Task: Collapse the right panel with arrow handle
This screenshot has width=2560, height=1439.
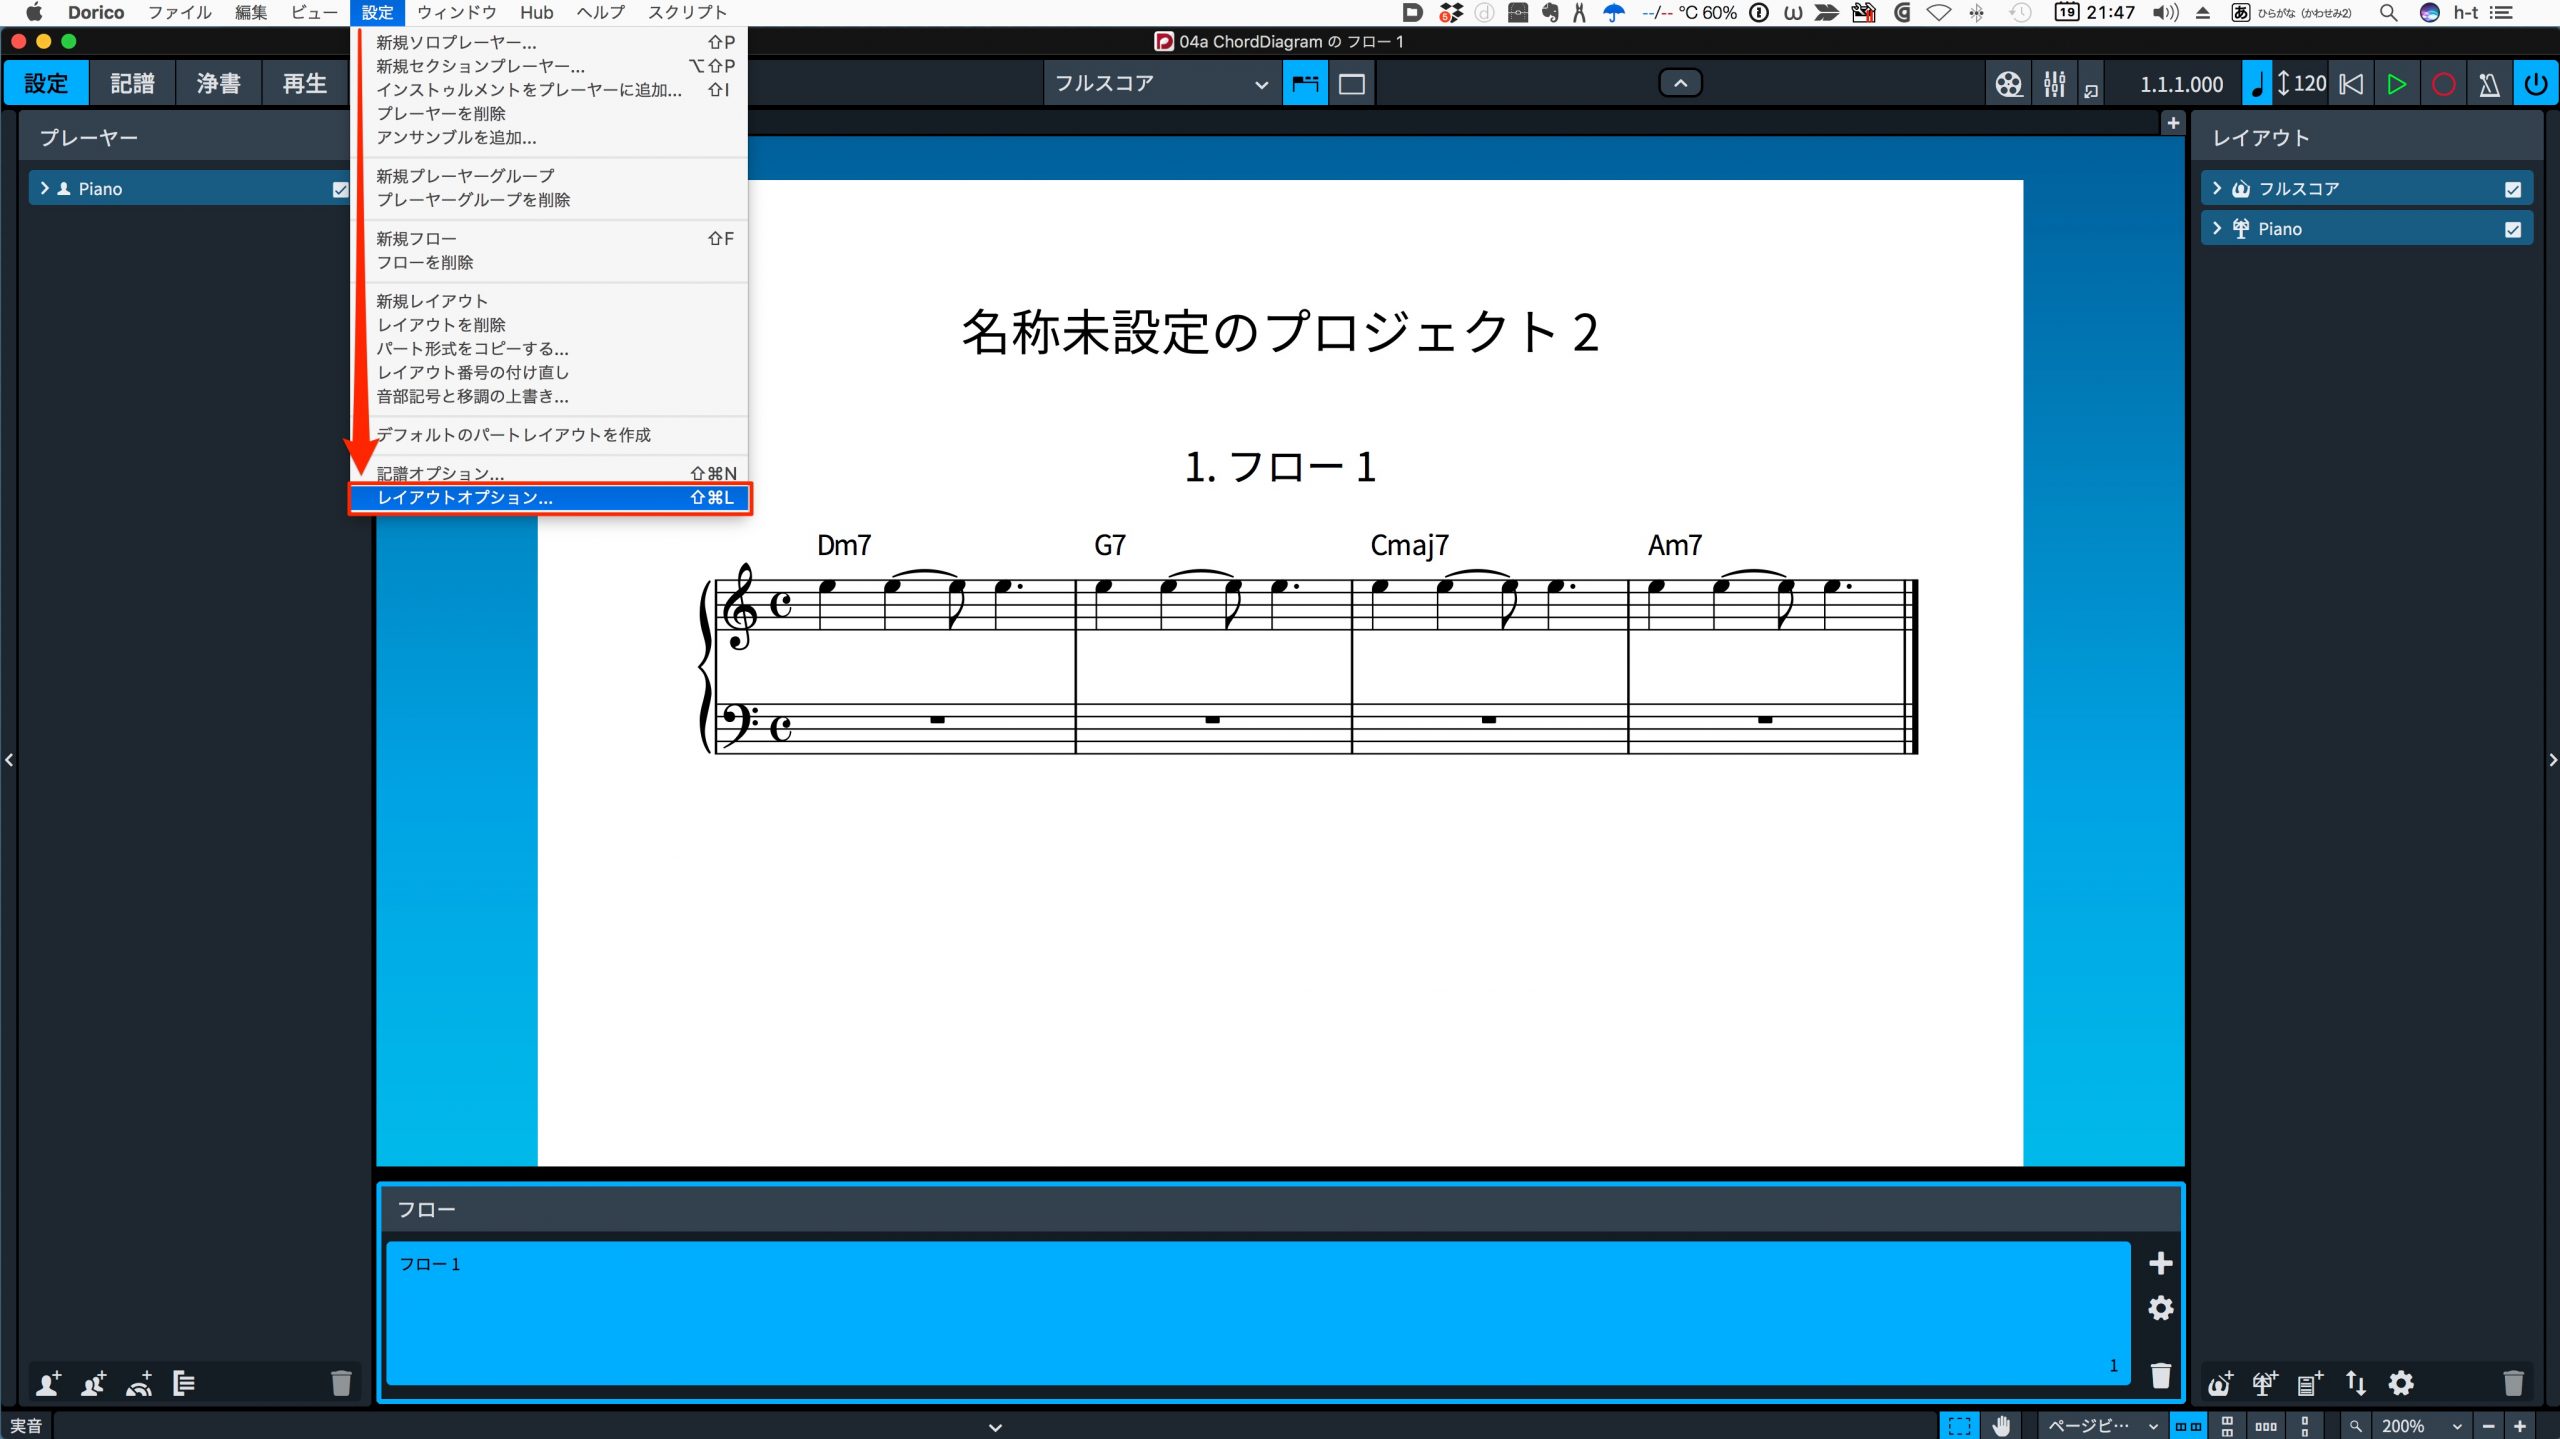Action: [x=2551, y=760]
